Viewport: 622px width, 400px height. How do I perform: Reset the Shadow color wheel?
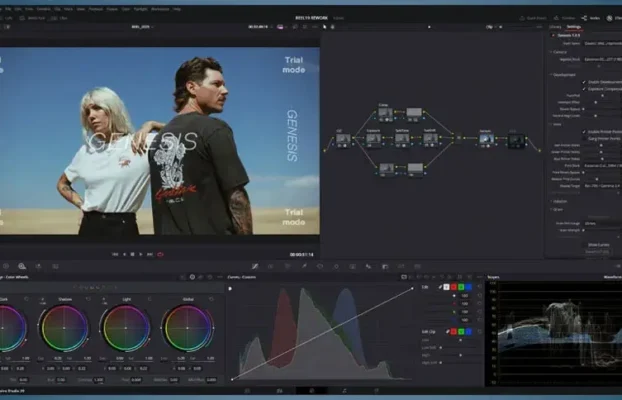[x=88, y=299]
